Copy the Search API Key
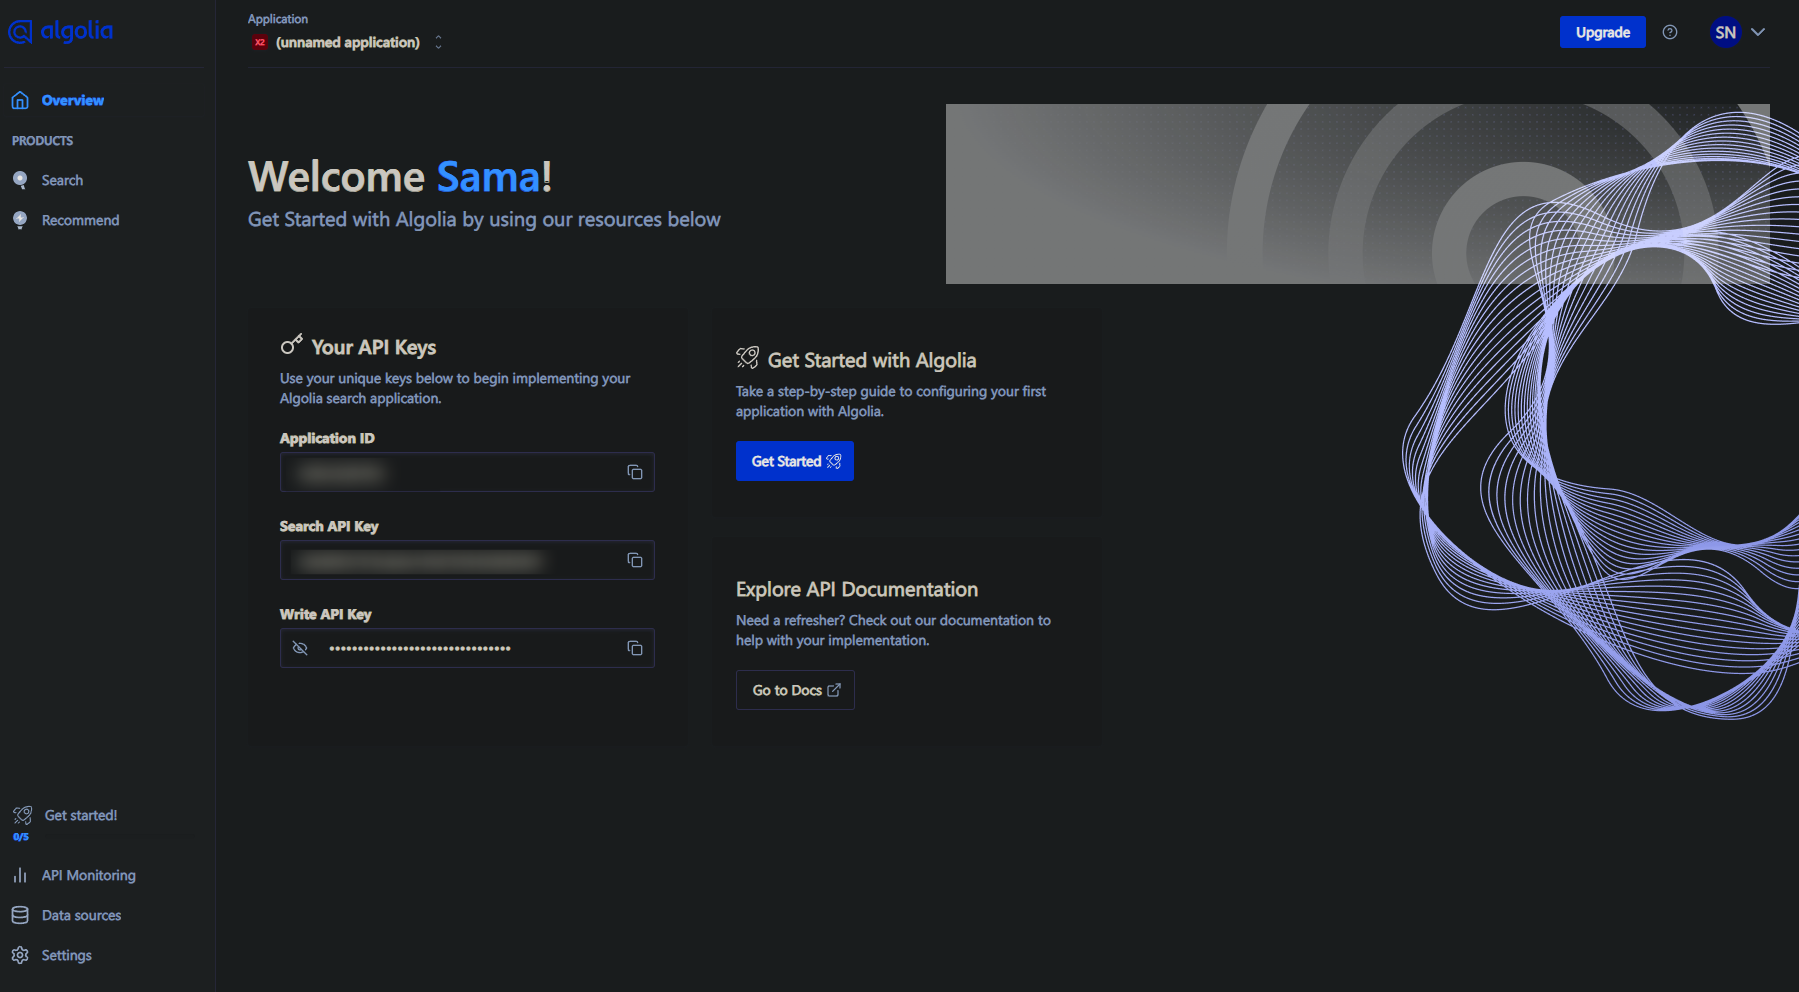The height and width of the screenshot is (992, 1799). pos(634,560)
